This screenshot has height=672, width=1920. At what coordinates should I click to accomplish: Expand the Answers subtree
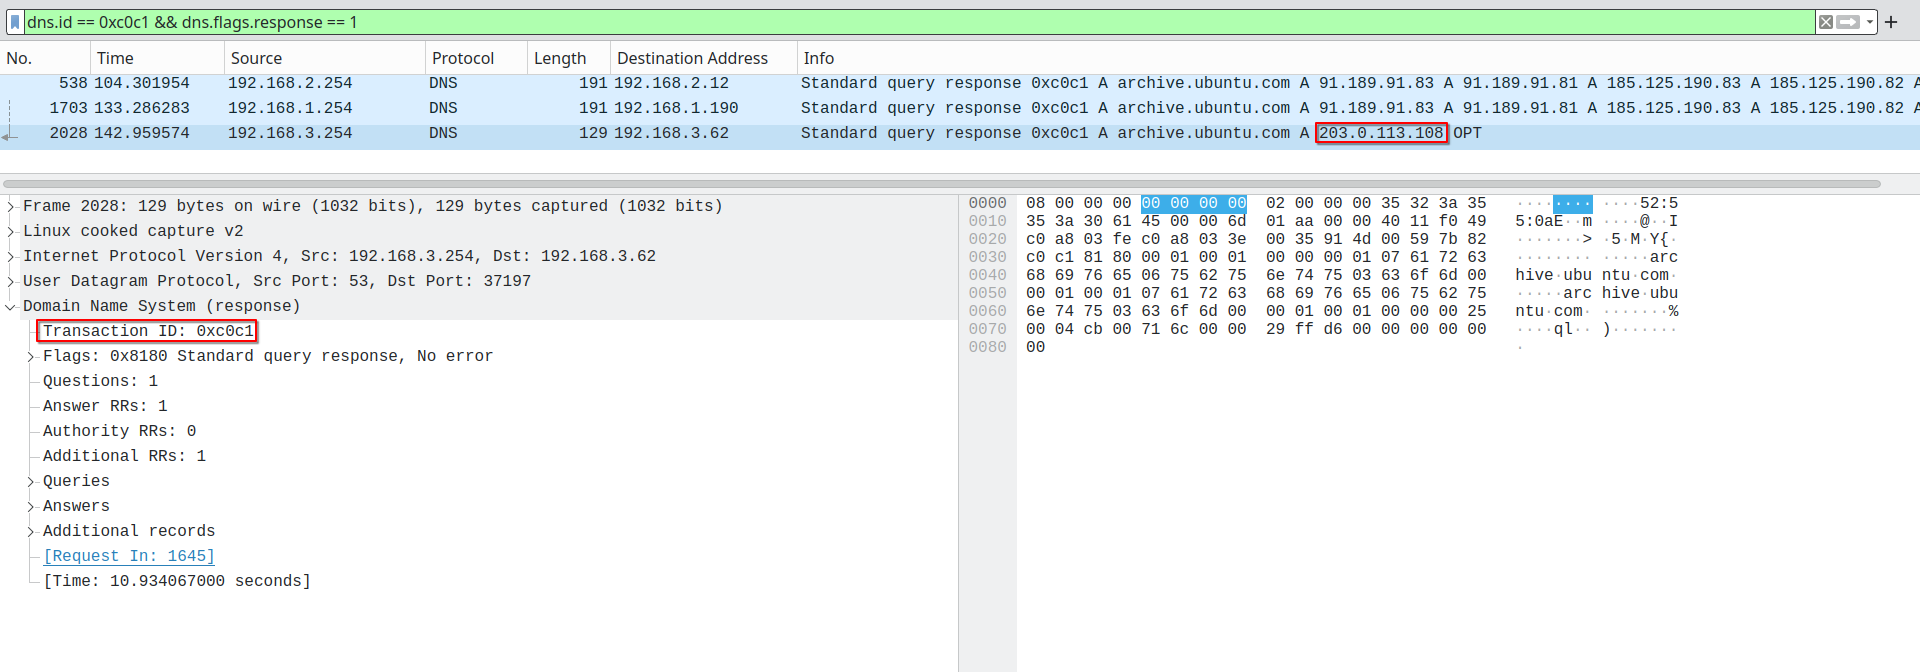tap(31, 506)
